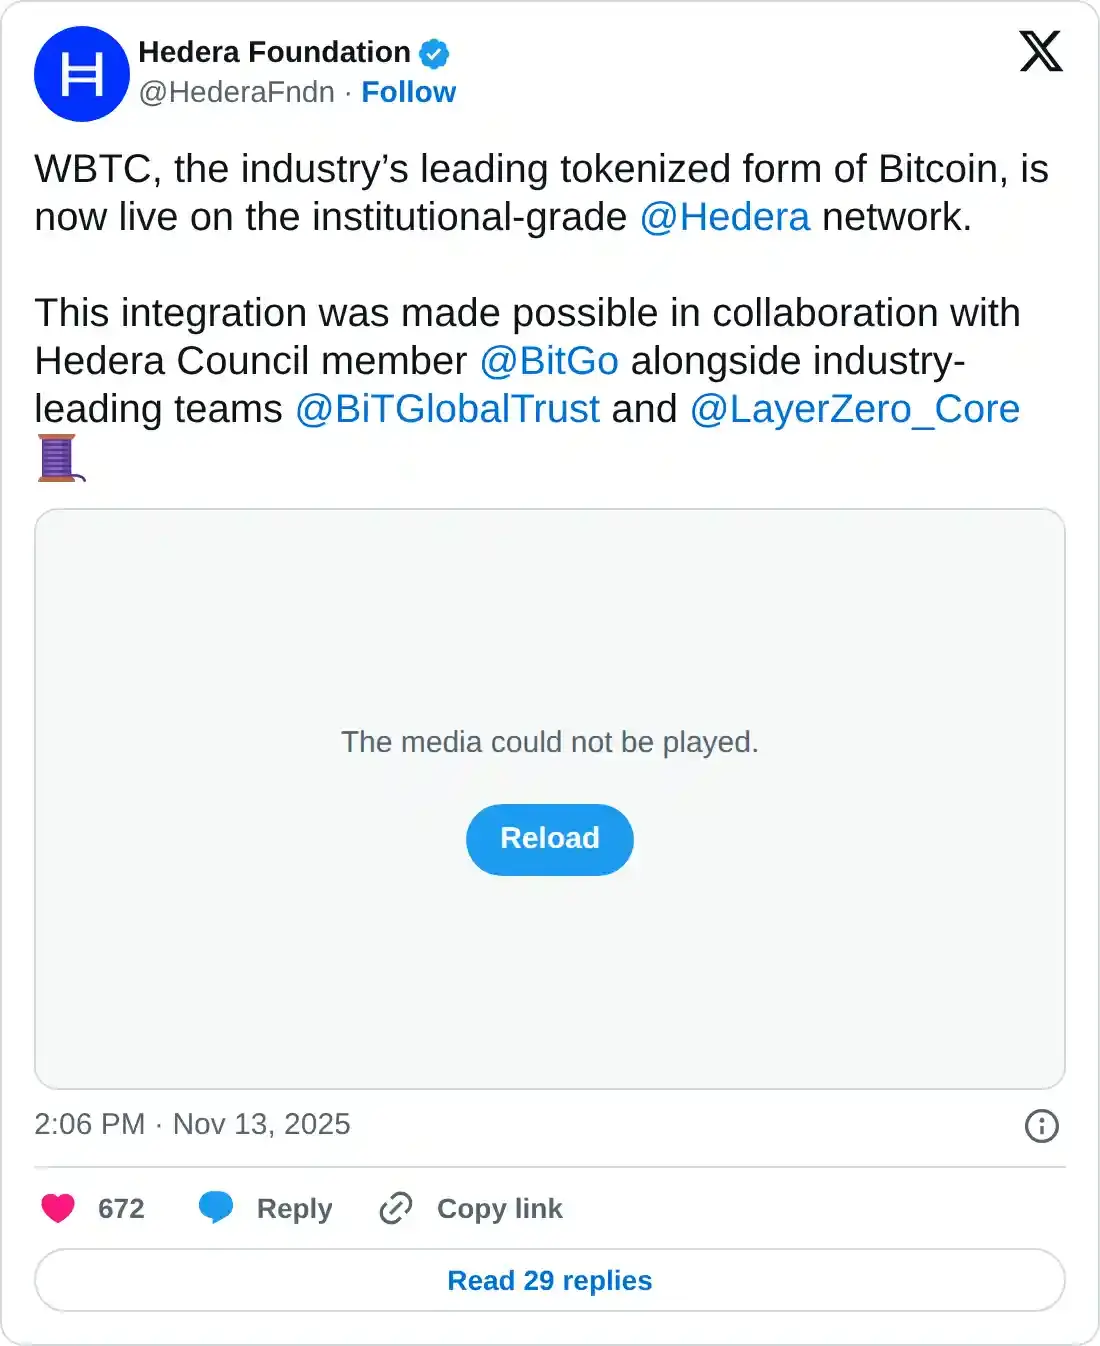Select the 672 likes count

pos(119,1209)
